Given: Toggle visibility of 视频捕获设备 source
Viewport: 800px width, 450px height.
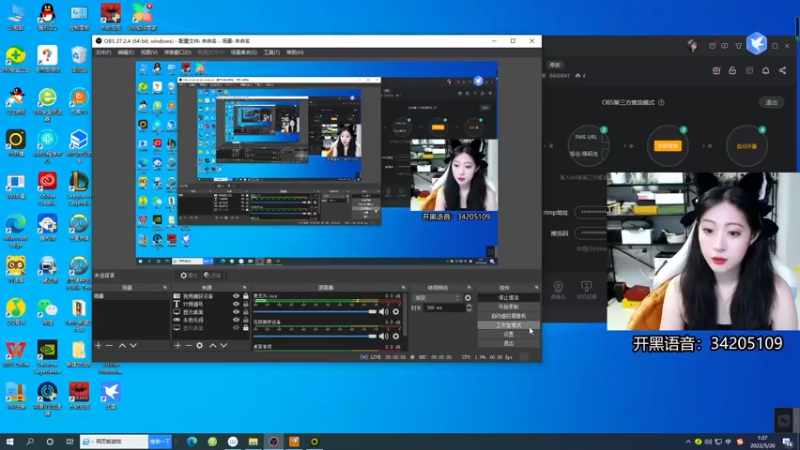Looking at the screenshot, I should click(237, 296).
